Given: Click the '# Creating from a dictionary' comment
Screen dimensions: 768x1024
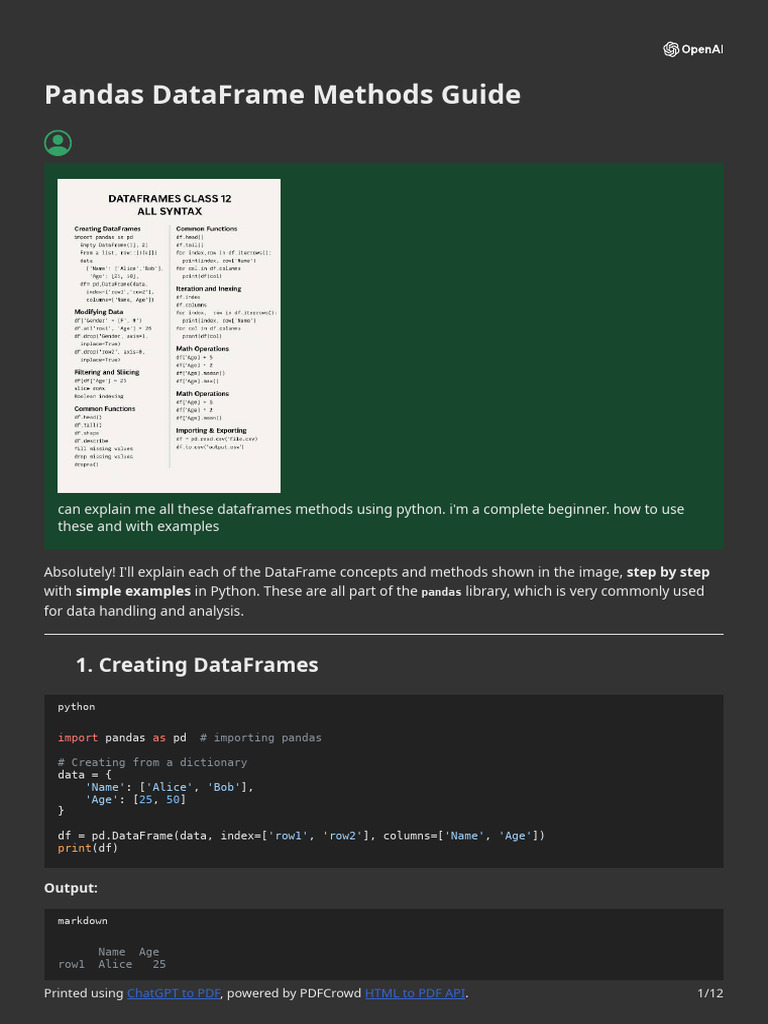Looking at the screenshot, I should 152,762.
